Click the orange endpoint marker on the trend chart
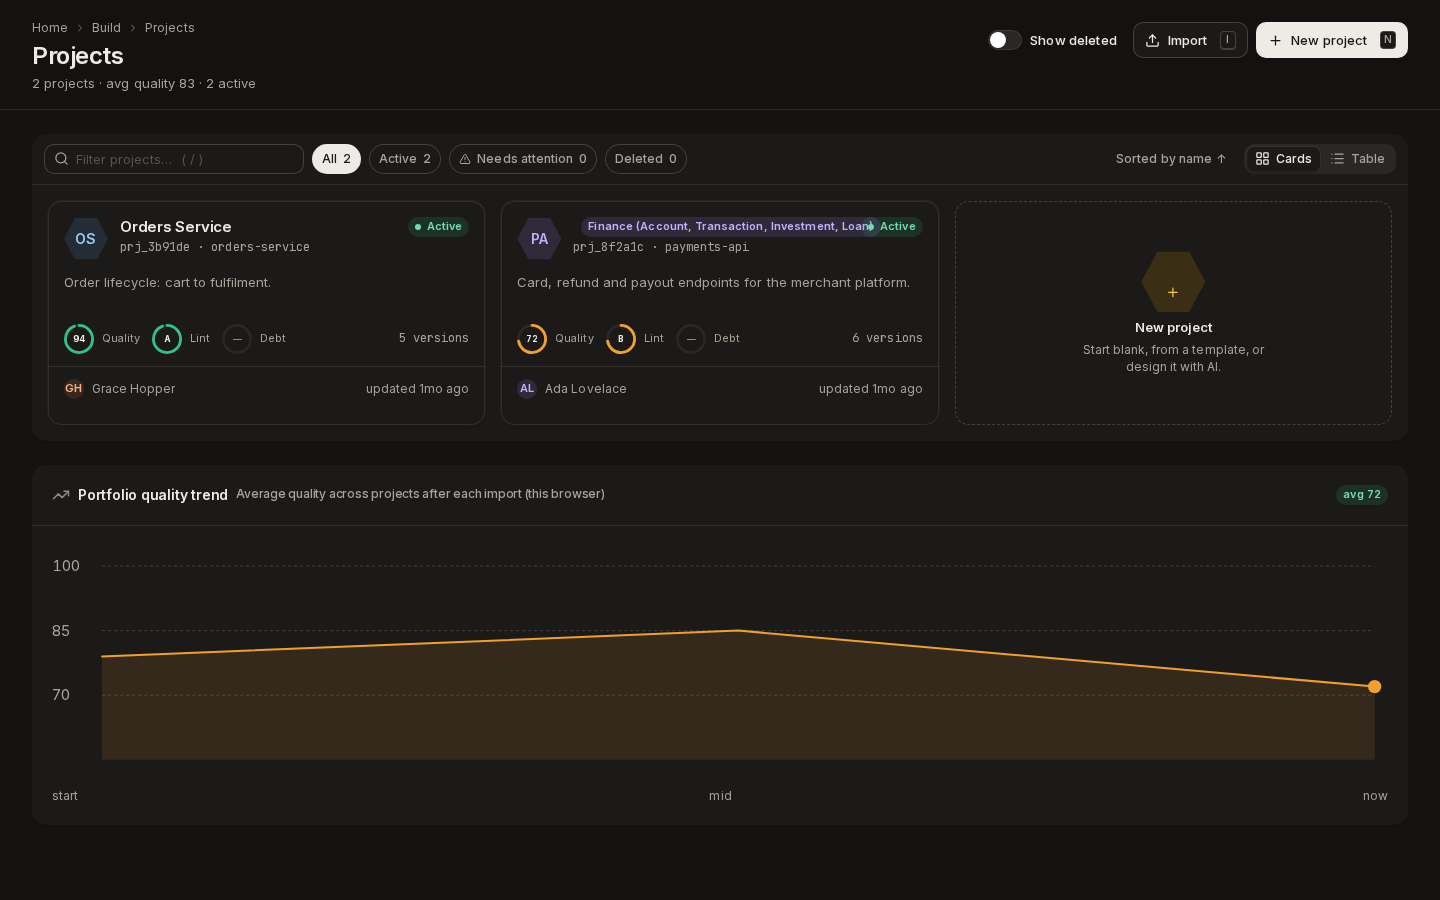The height and width of the screenshot is (900, 1440). (x=1374, y=687)
